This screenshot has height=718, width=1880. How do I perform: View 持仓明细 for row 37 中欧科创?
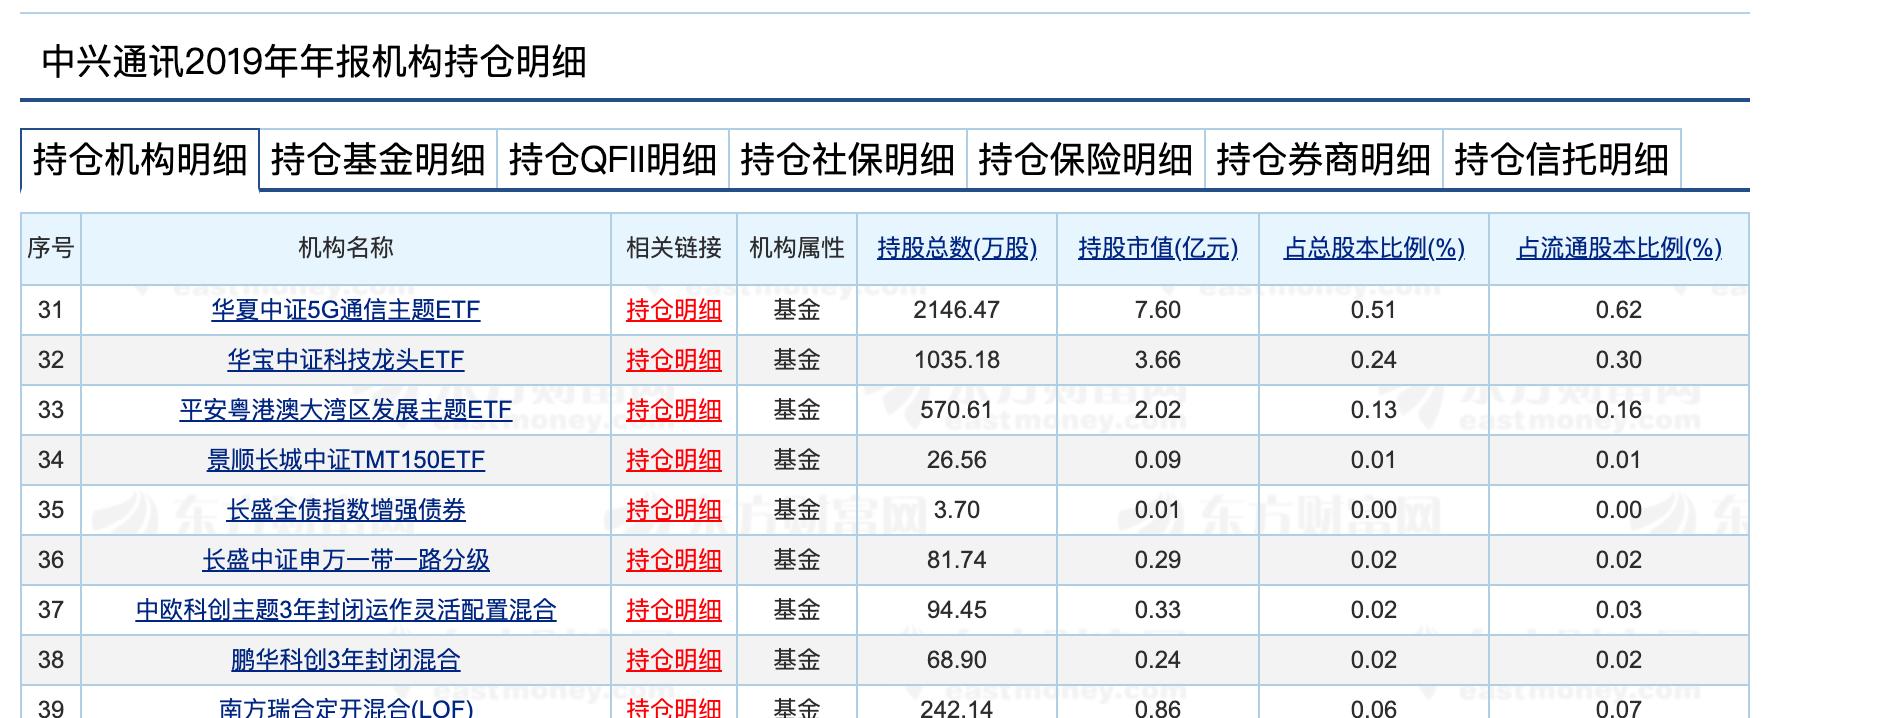coord(674,610)
